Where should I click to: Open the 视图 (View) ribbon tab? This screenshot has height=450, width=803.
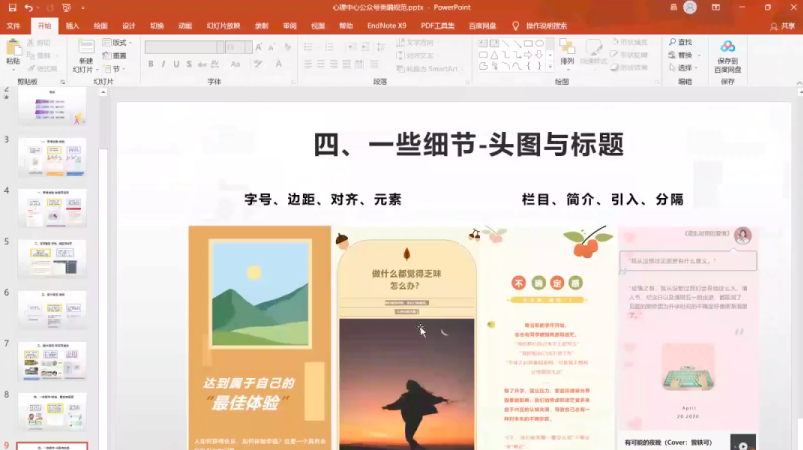318,26
